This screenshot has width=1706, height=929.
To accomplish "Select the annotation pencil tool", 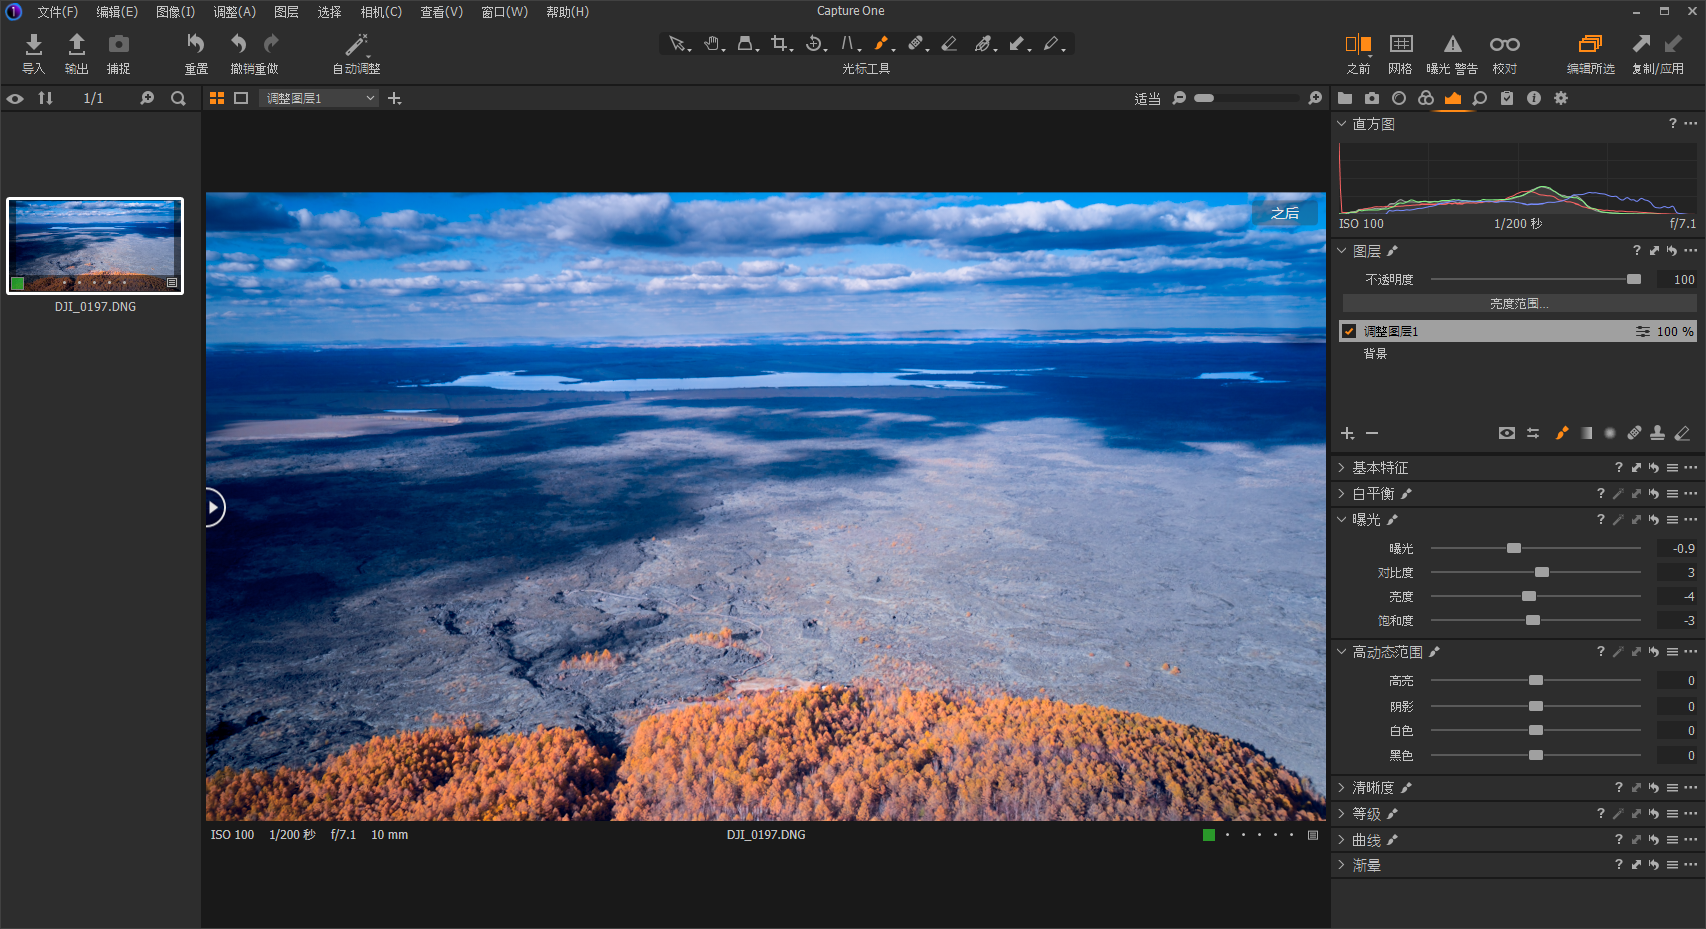I will click(1052, 44).
